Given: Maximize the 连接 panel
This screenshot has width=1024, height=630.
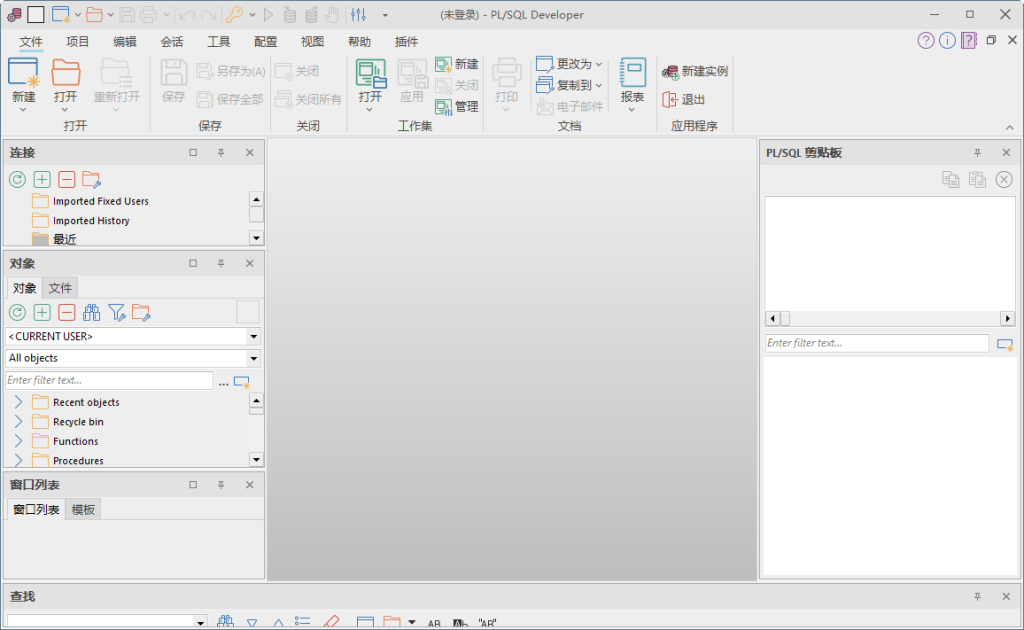Looking at the screenshot, I should [x=193, y=152].
